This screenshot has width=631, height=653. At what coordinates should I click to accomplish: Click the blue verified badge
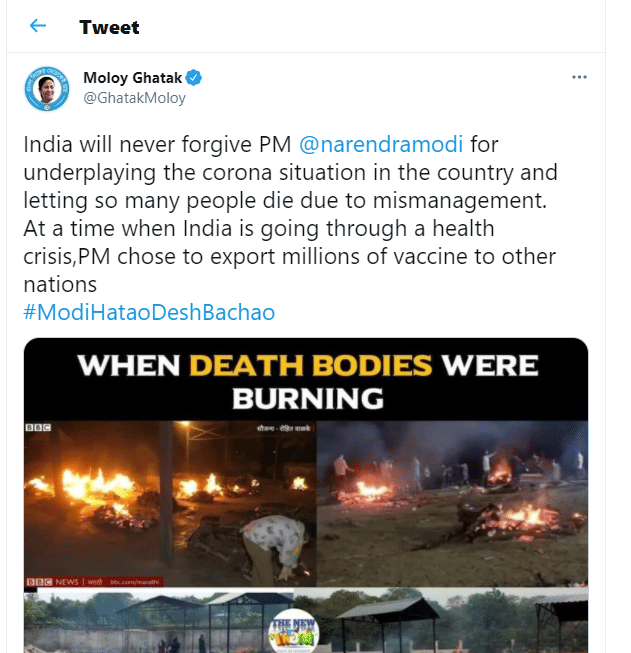[197, 78]
